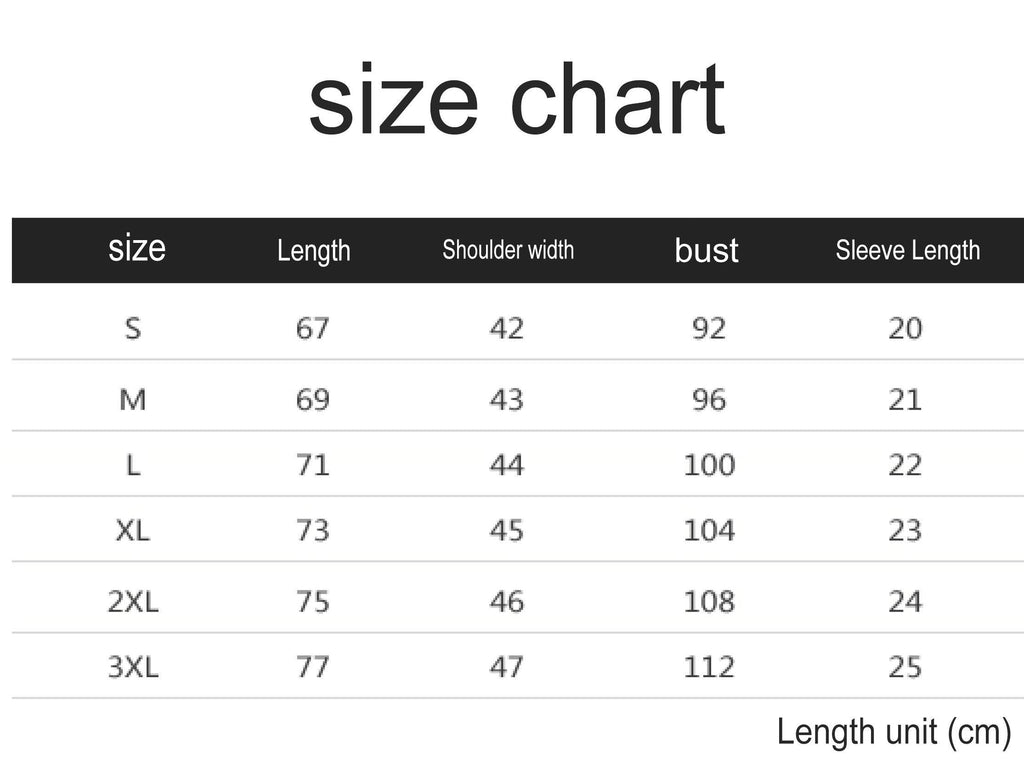Click the '2XL' size row label

(133, 602)
